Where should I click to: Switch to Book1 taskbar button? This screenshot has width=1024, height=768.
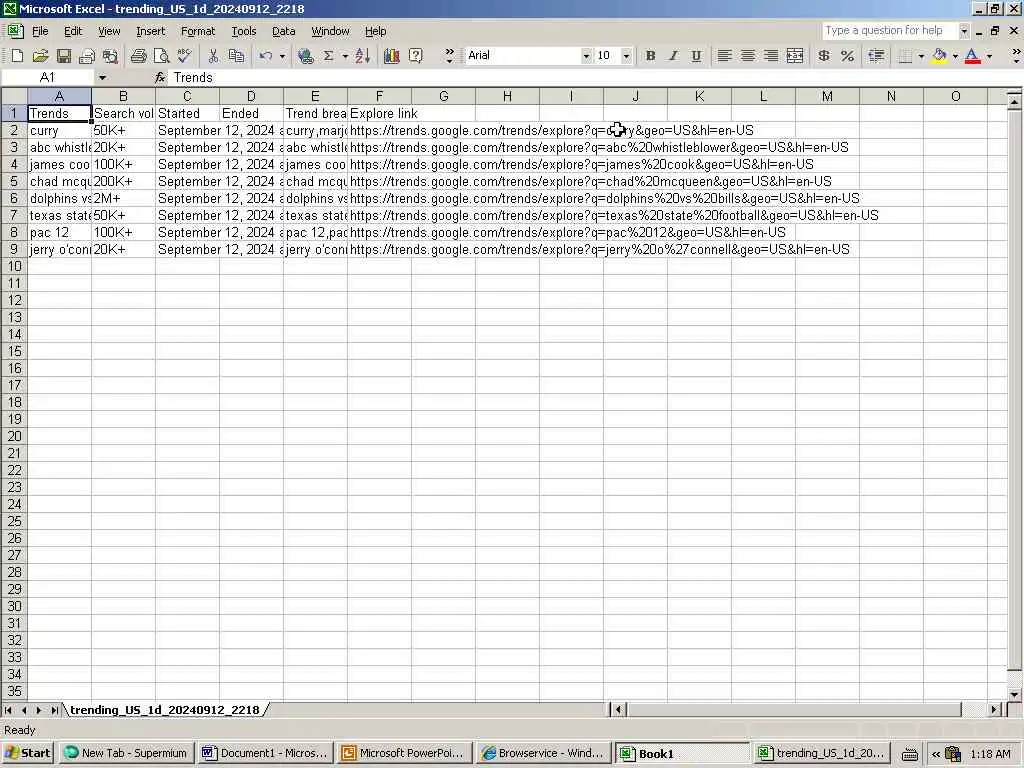click(683, 753)
